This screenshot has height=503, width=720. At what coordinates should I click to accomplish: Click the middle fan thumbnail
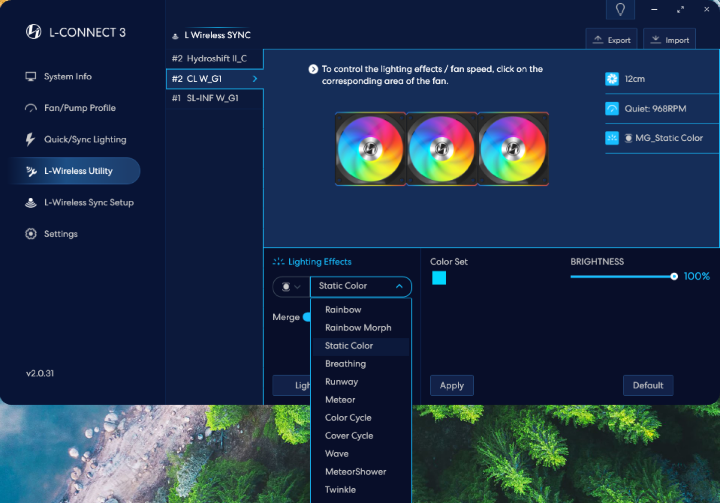pos(441,149)
